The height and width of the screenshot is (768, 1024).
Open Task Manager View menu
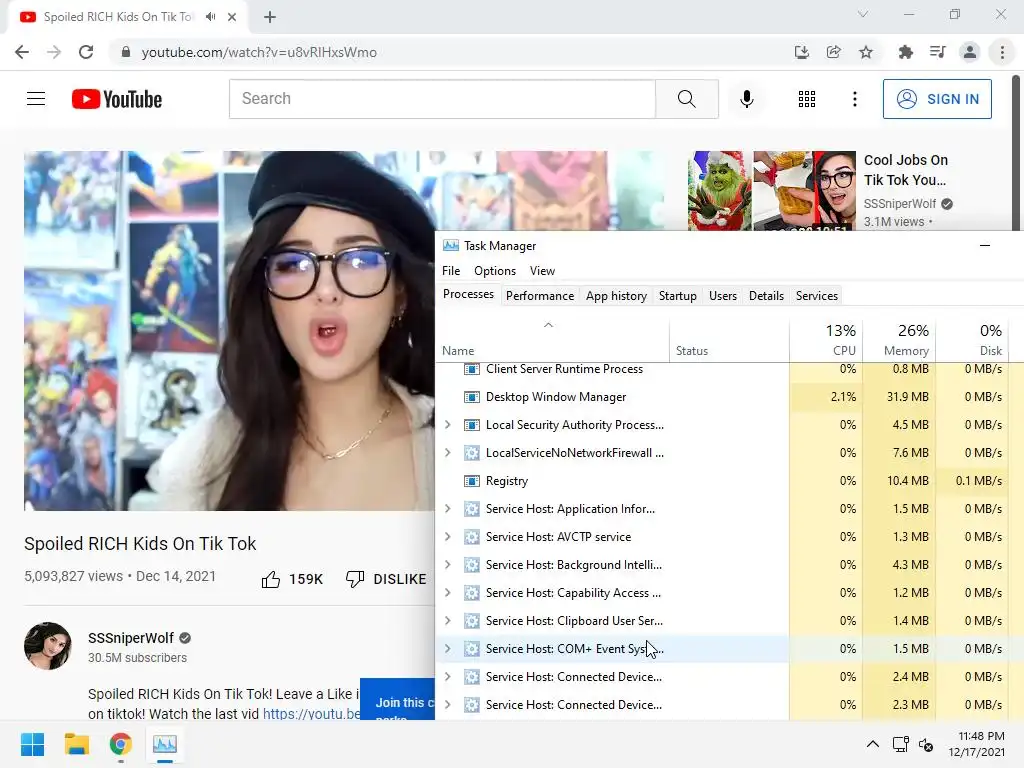tap(542, 270)
